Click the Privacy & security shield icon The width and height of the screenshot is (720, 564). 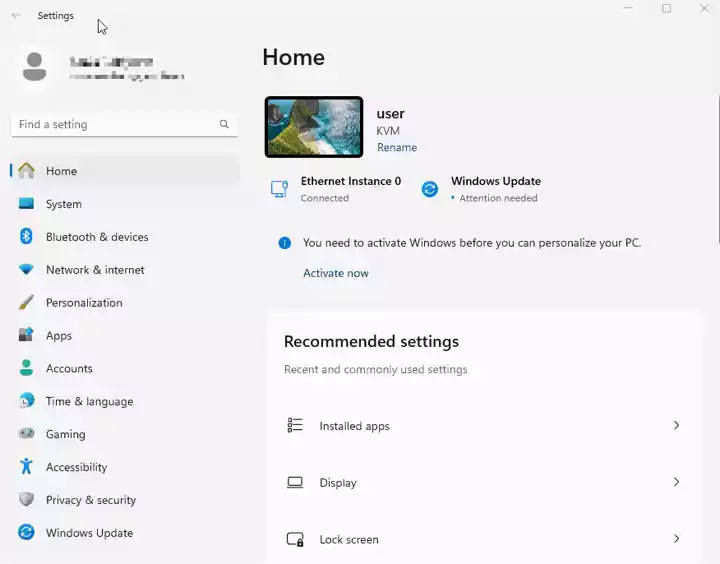26,499
